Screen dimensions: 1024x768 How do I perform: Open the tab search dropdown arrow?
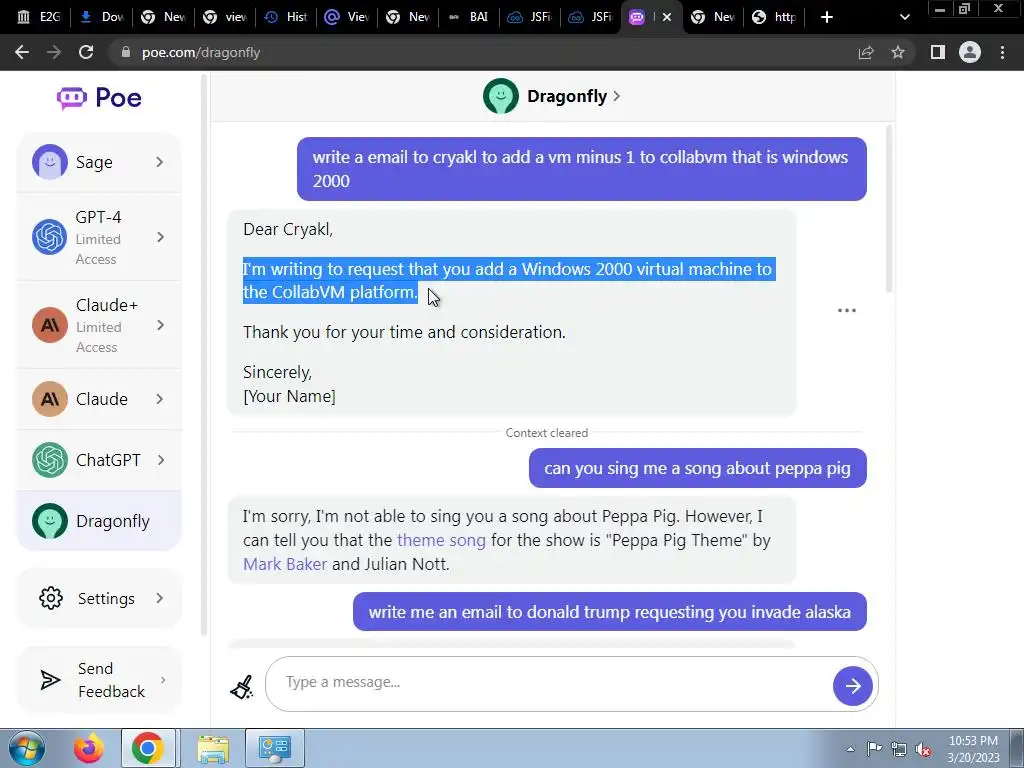pyautogui.click(x=904, y=17)
